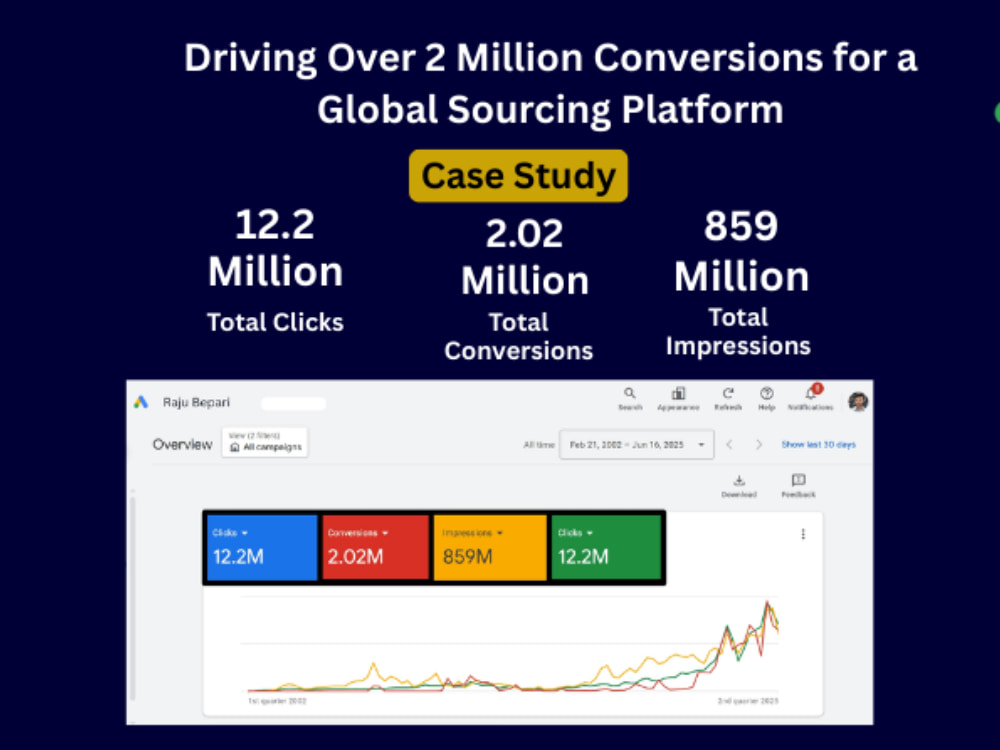
Task: Go to next date range arrow
Action: (758, 445)
